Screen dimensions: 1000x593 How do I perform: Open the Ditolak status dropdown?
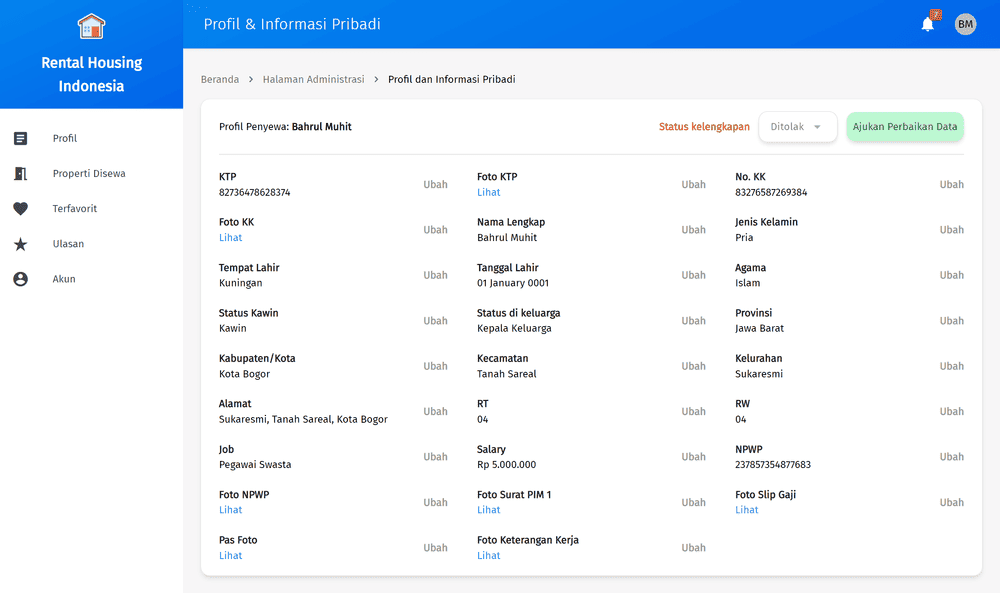797,127
